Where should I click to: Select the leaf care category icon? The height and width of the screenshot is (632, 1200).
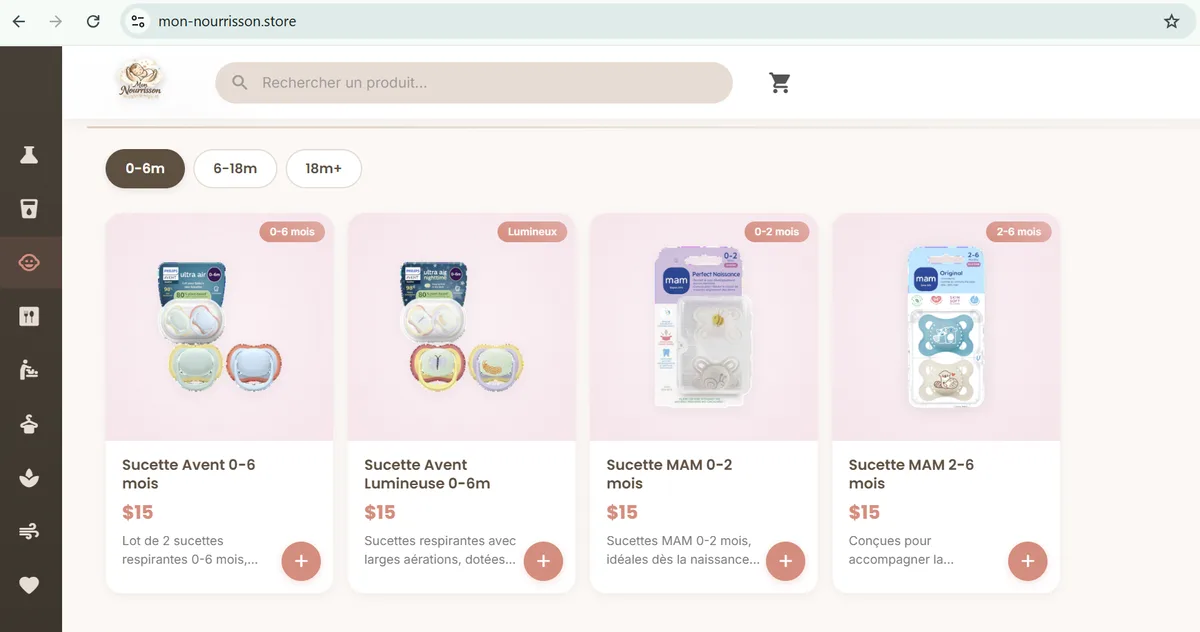click(x=30, y=477)
